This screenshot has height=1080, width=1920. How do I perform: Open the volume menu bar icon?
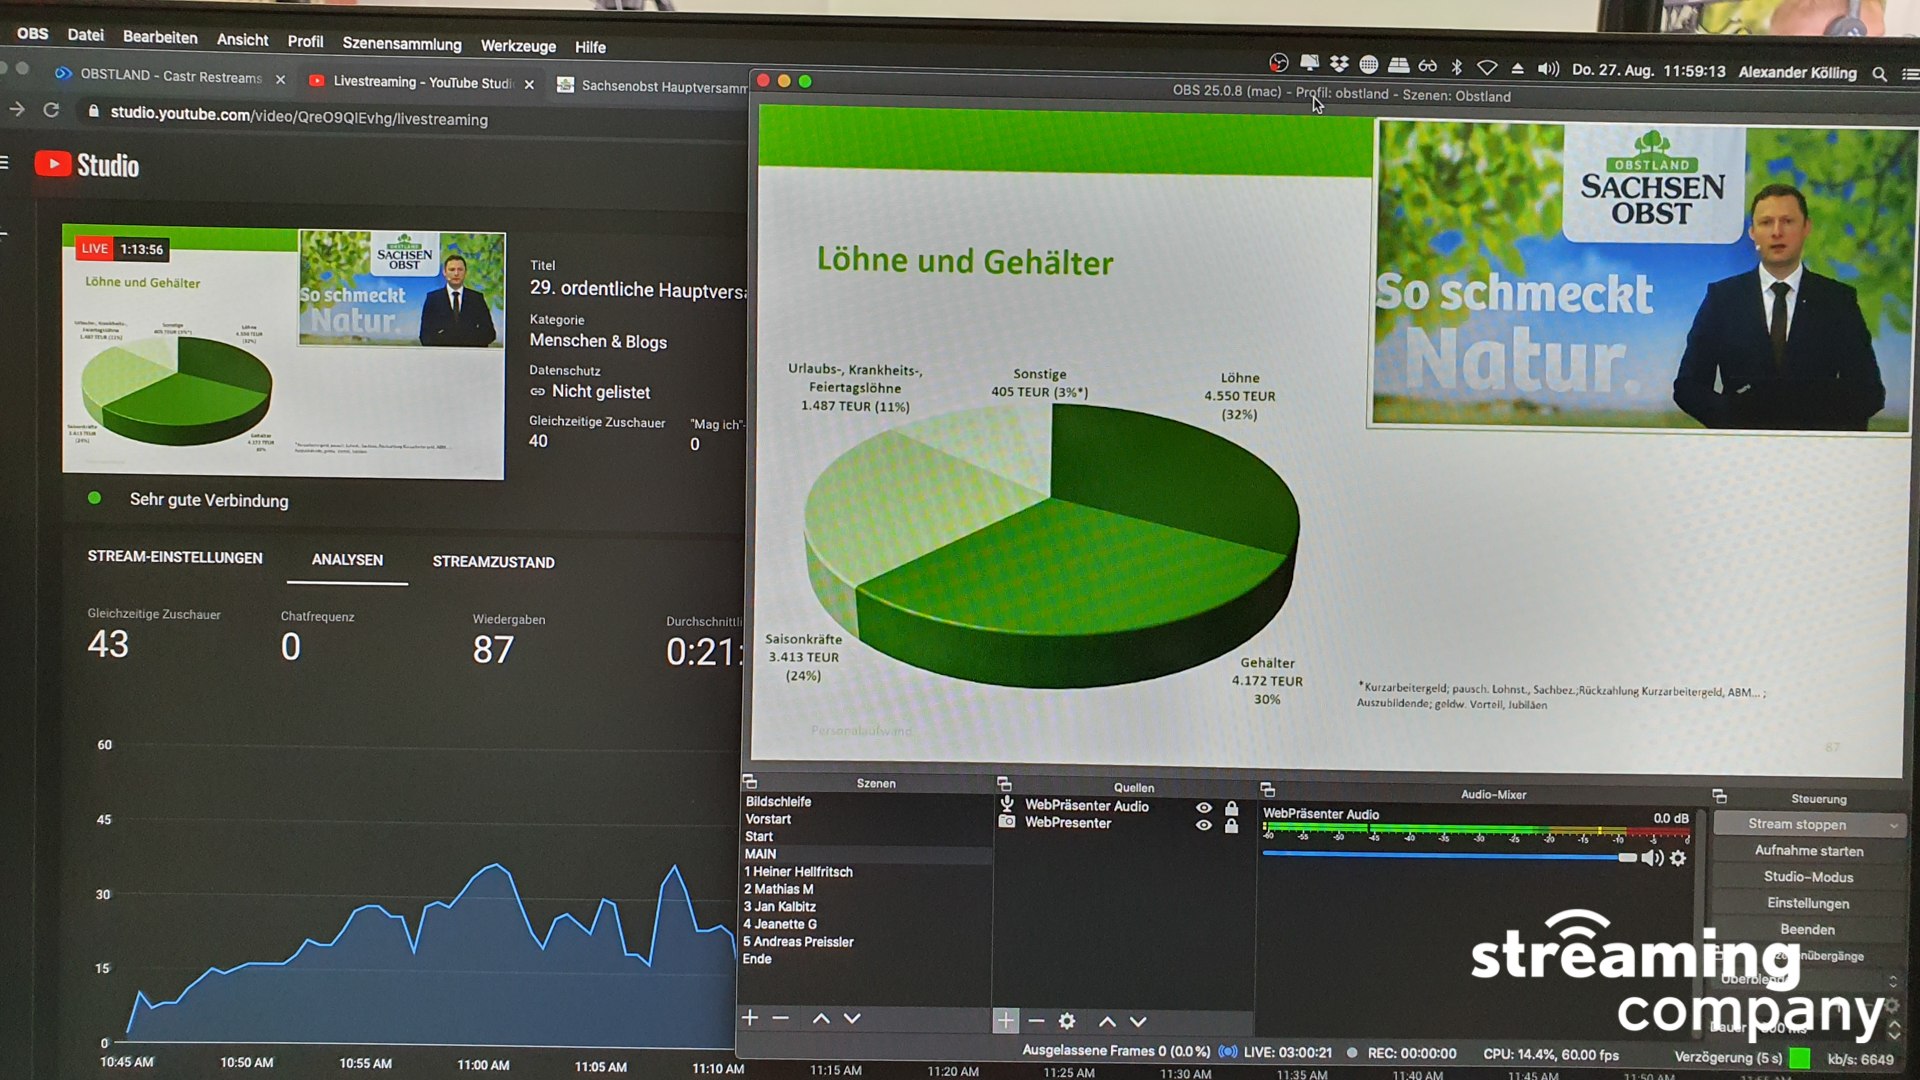(x=1548, y=69)
